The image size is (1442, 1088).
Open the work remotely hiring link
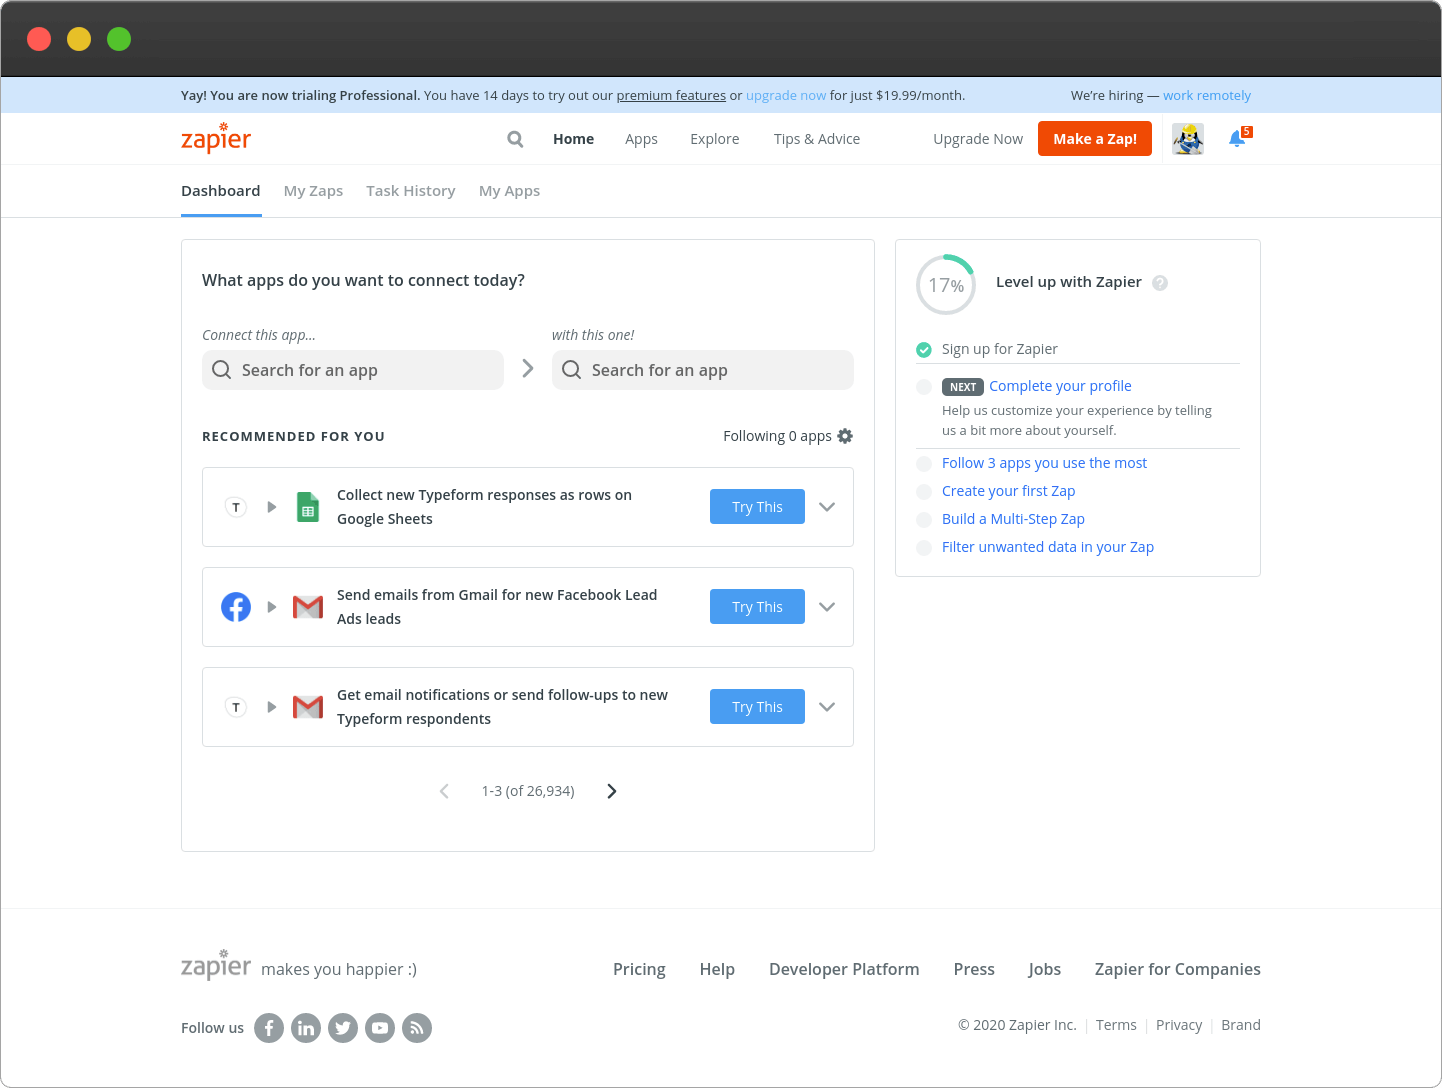(1207, 96)
